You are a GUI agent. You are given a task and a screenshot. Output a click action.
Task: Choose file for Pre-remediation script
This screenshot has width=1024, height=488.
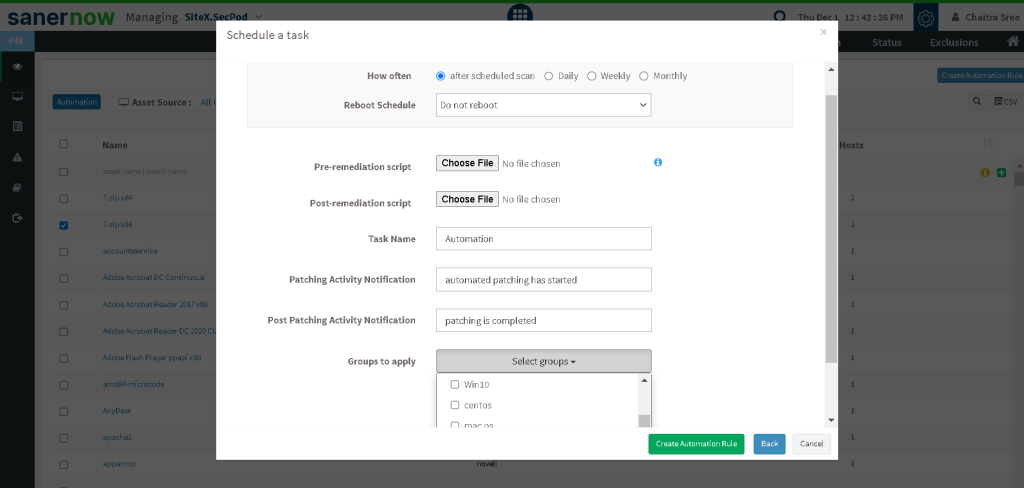(467, 163)
